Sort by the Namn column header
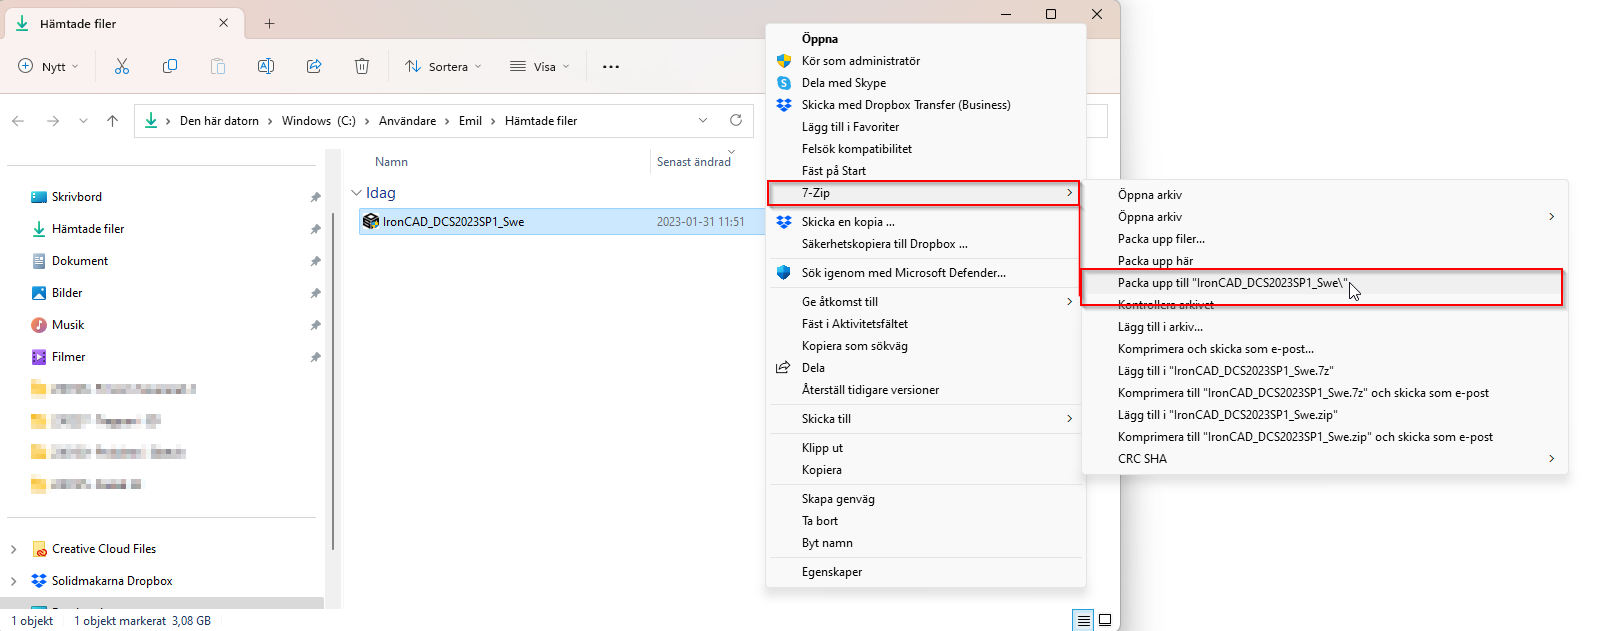The height and width of the screenshot is (631, 1615). click(x=391, y=162)
